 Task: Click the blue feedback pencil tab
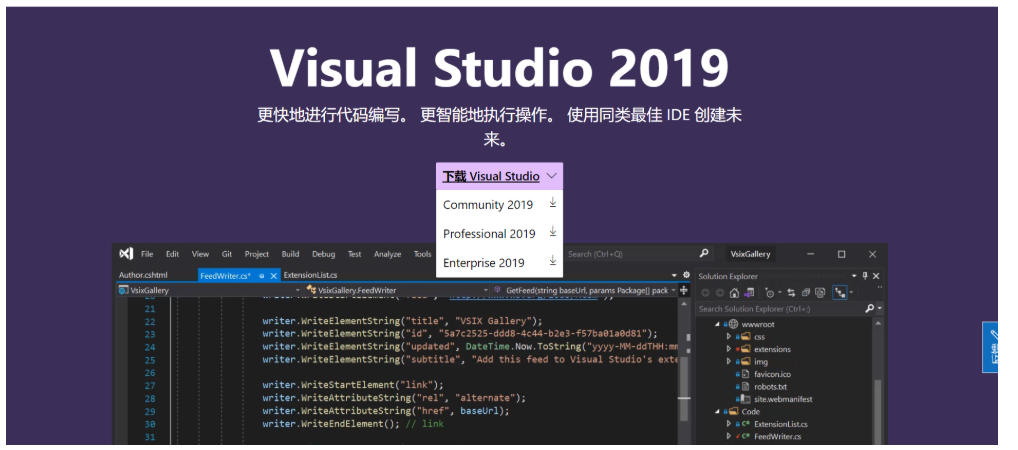992,347
